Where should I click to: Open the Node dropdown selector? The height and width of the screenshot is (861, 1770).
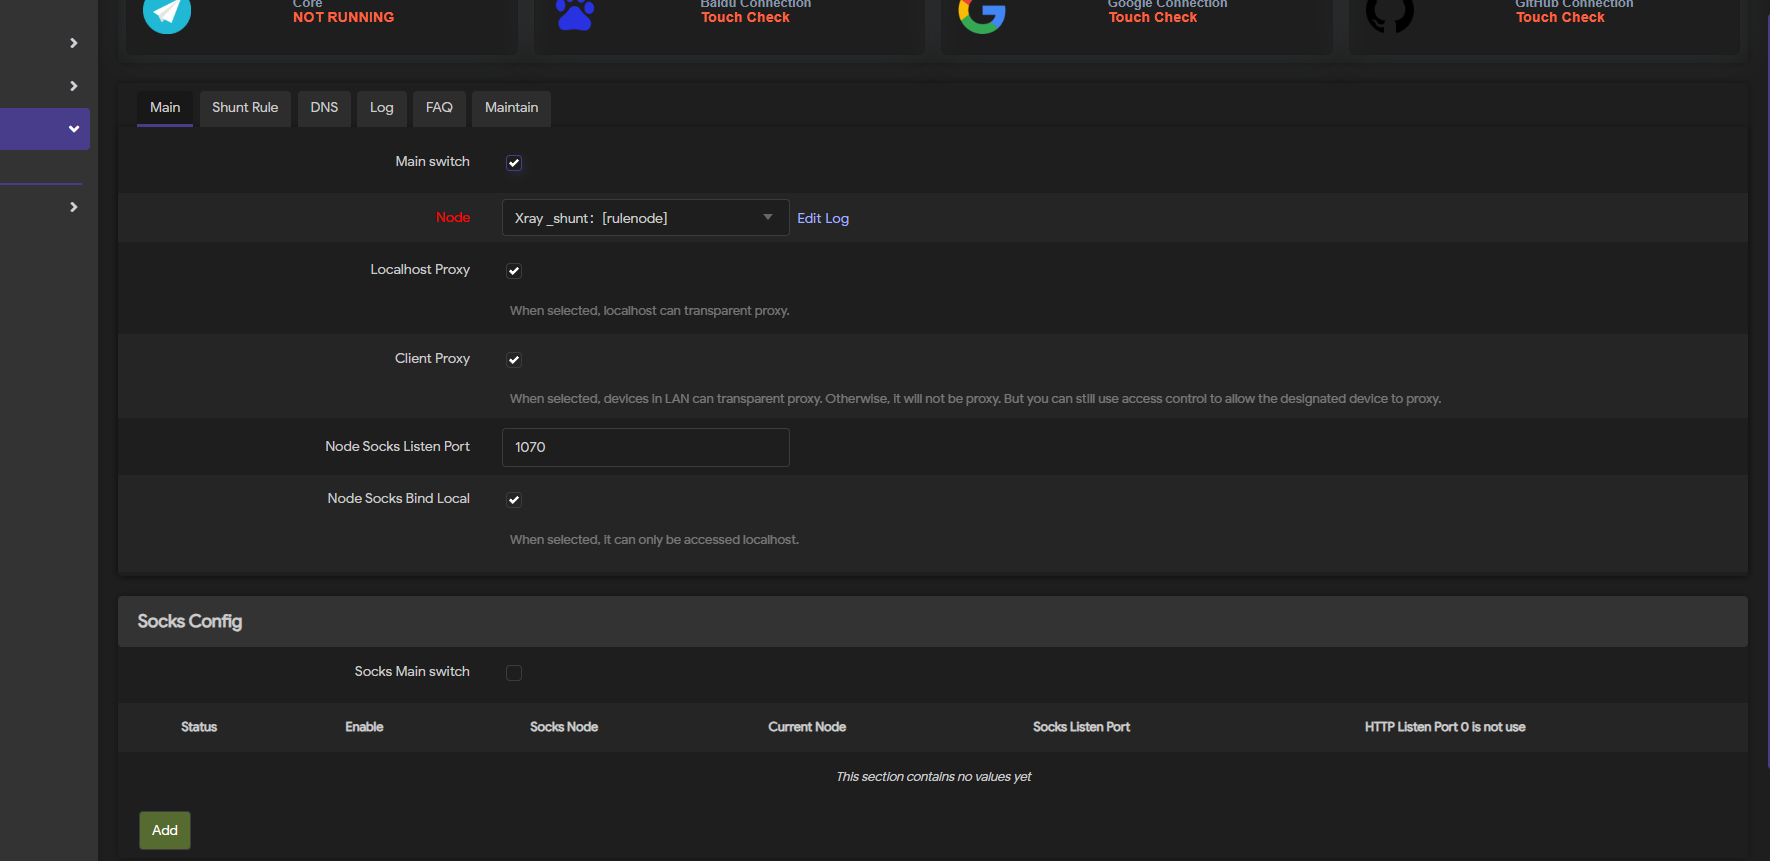pyautogui.click(x=645, y=218)
